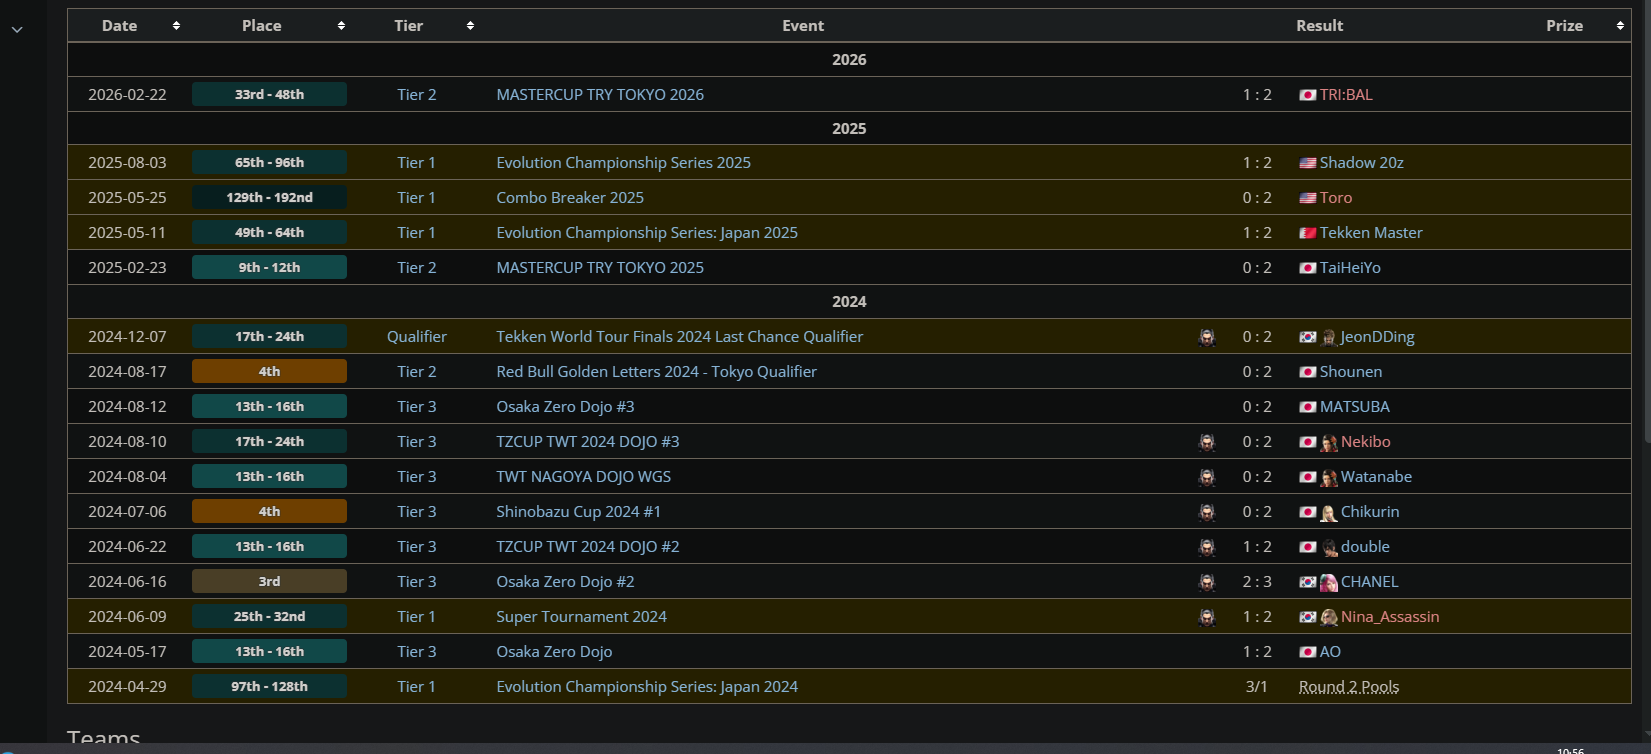Viewport: 1651px width, 754px height.
Task: Open the TRI:BAL player page
Action: (1346, 95)
